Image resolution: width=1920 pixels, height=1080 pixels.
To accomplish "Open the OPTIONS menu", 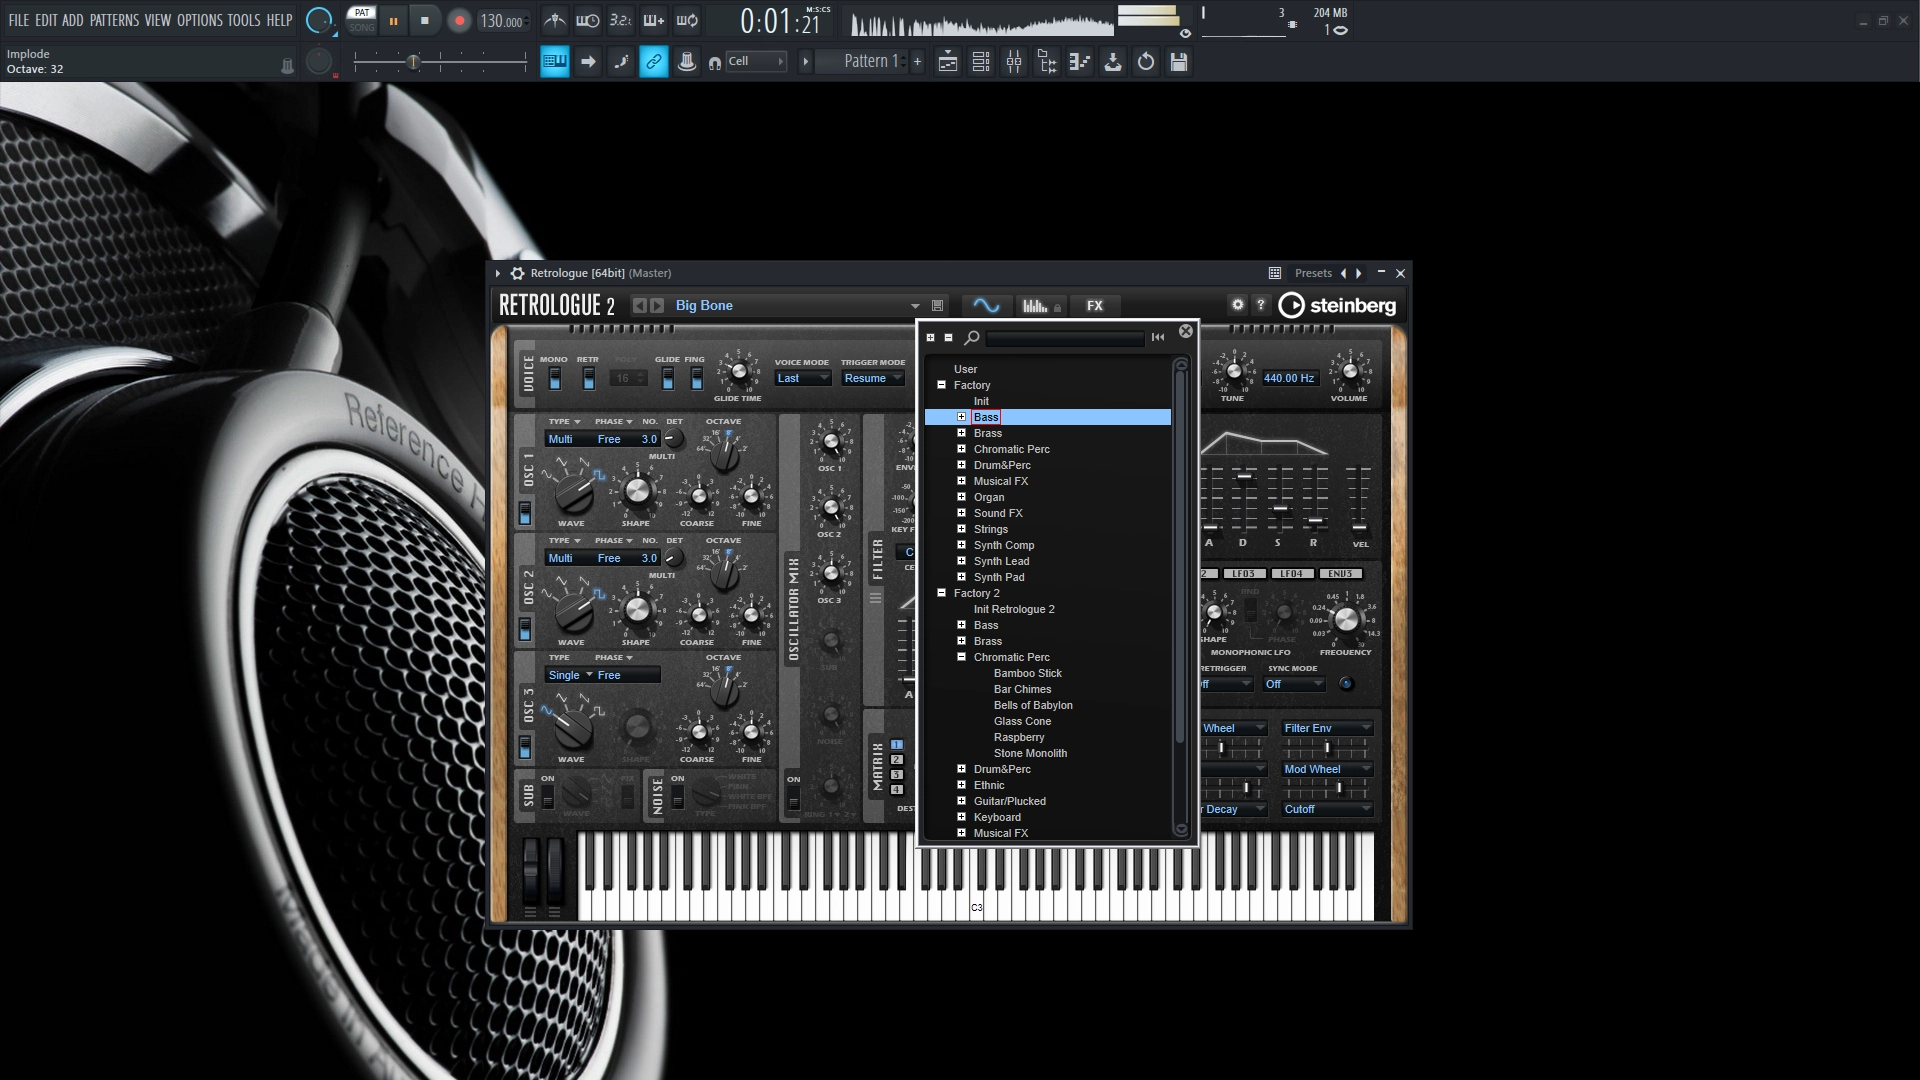I will click(200, 20).
